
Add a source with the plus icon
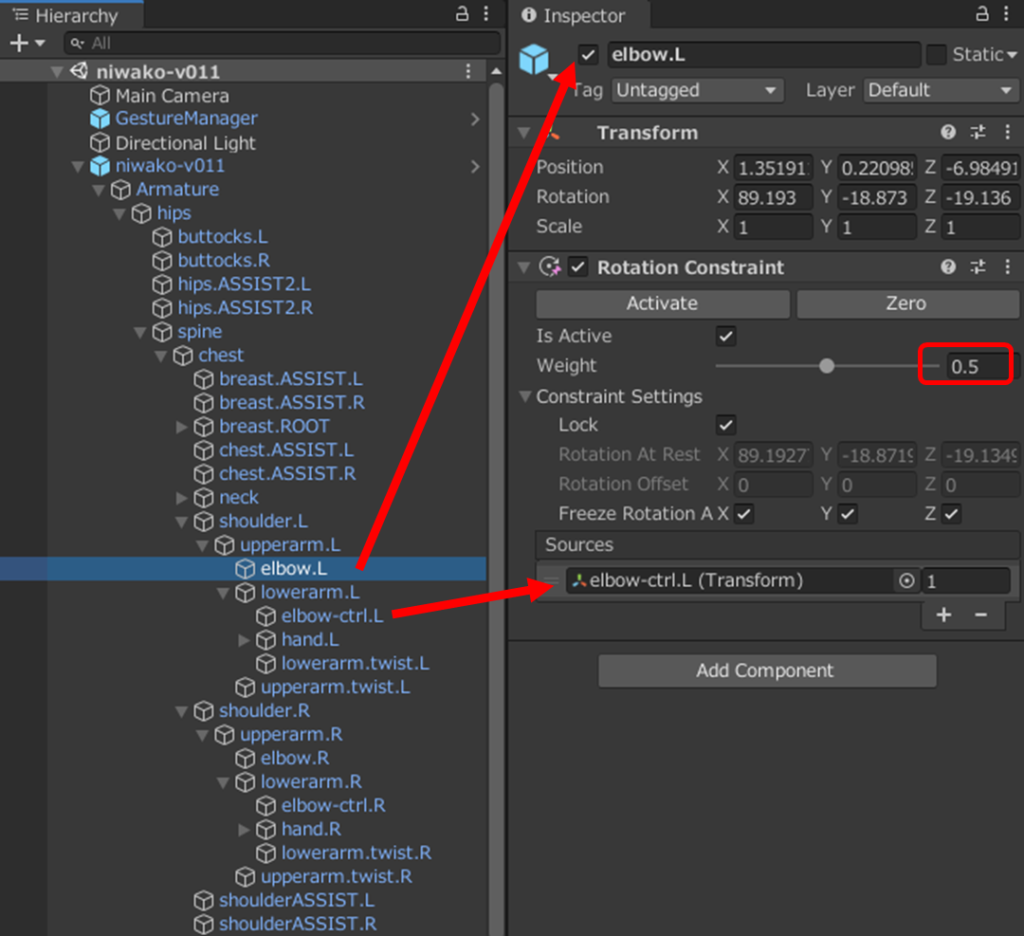point(943,615)
